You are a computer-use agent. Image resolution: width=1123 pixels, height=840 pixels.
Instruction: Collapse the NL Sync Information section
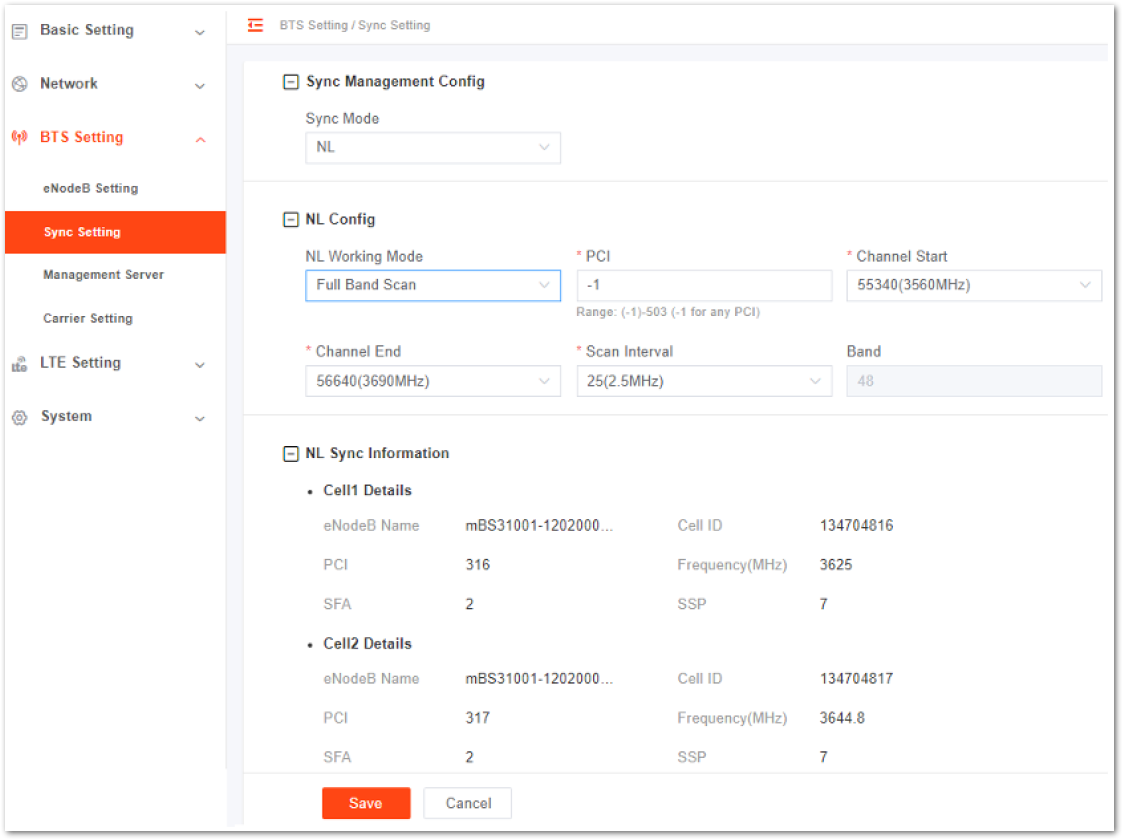(291, 453)
